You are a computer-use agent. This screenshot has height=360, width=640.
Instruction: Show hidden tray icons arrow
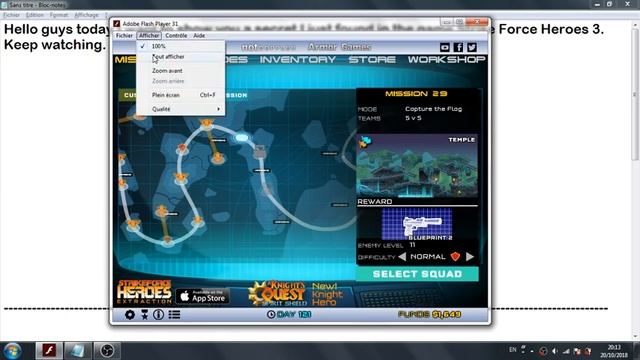(532, 351)
